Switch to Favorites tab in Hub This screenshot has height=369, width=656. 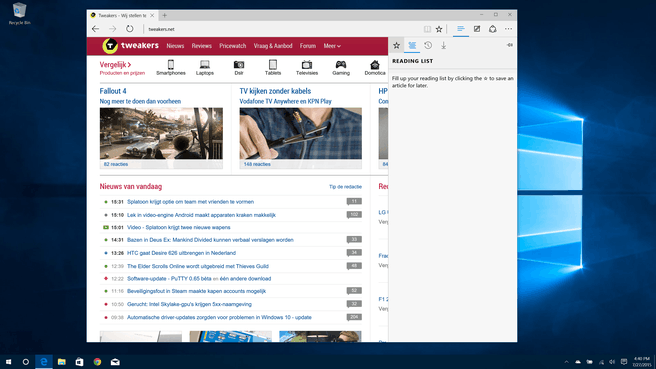[x=396, y=45]
